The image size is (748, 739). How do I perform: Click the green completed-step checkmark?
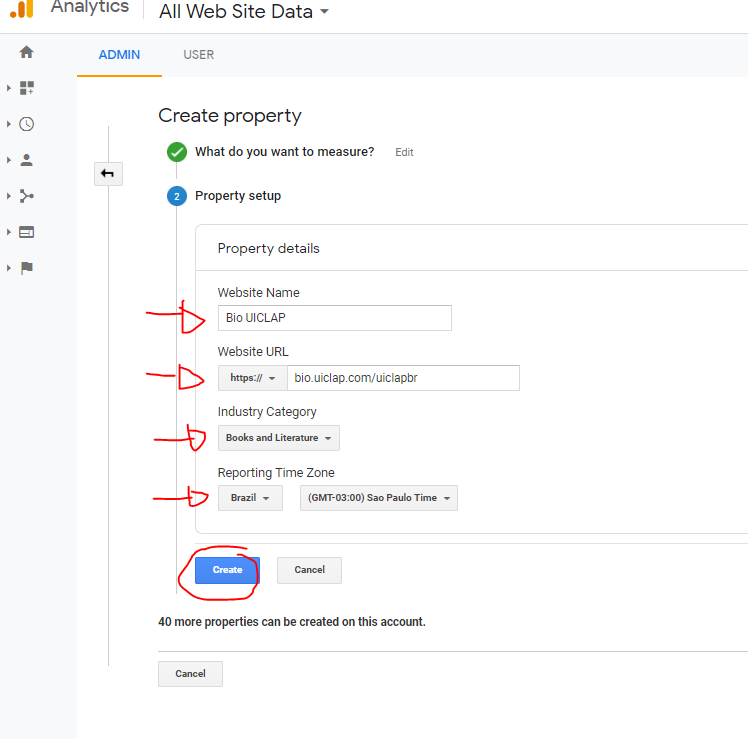177,152
